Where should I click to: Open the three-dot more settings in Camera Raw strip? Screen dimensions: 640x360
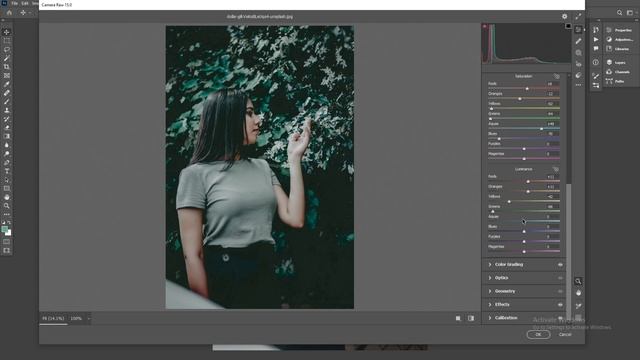point(578,85)
